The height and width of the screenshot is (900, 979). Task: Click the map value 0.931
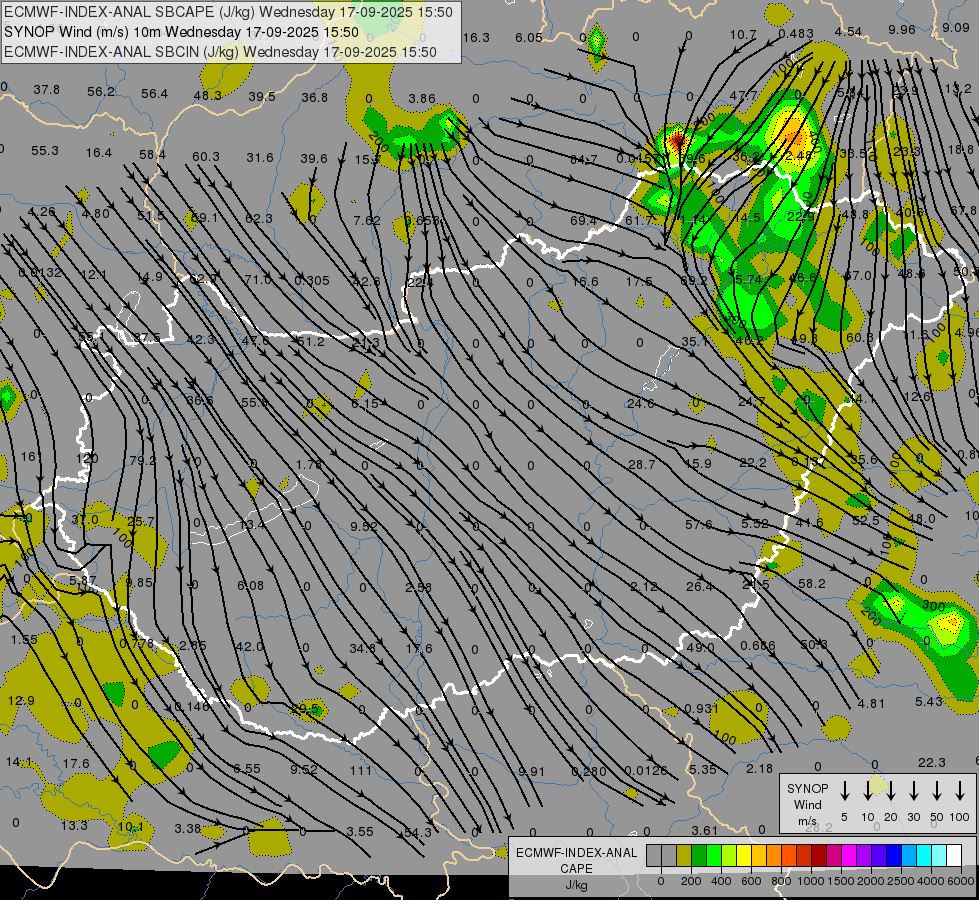coord(701,708)
